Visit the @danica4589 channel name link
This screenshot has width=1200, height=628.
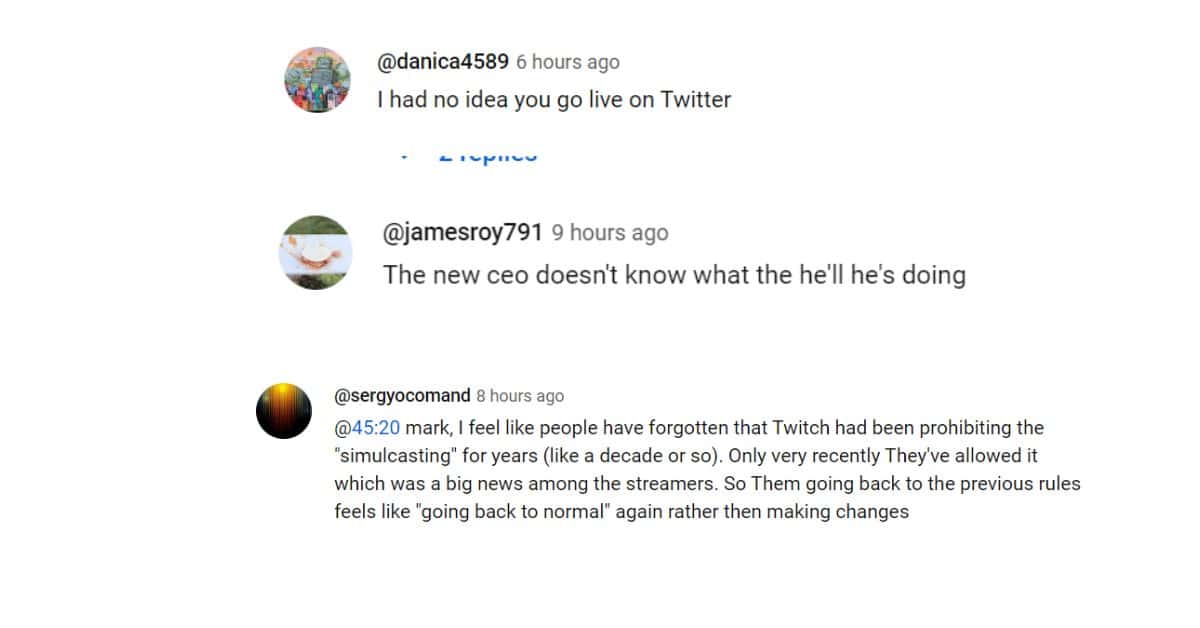[x=441, y=61]
